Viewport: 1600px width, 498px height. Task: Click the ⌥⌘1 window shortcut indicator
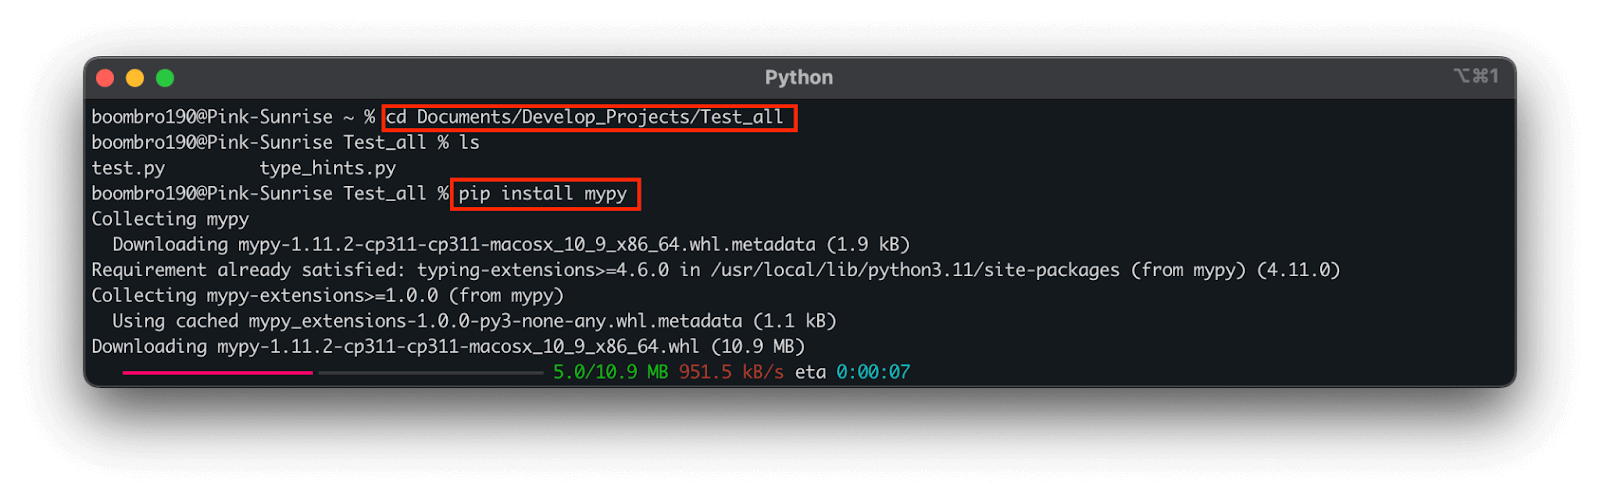coord(1475,76)
